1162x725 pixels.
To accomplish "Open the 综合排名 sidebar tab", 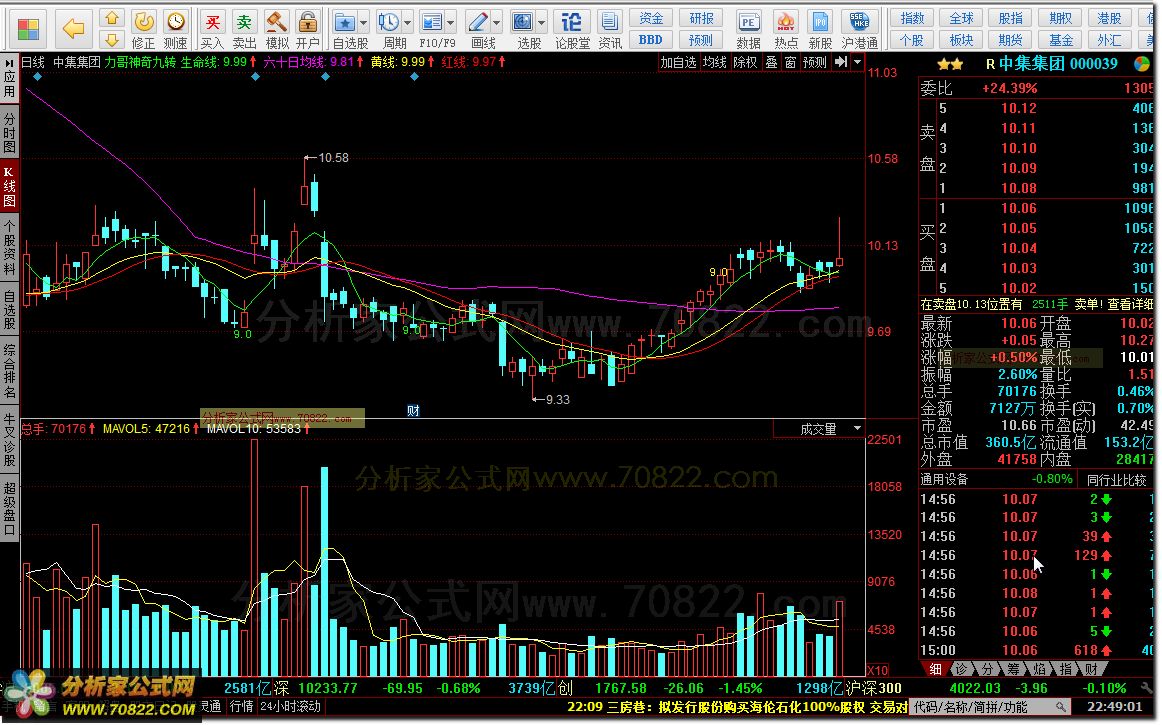I will 9,370.
